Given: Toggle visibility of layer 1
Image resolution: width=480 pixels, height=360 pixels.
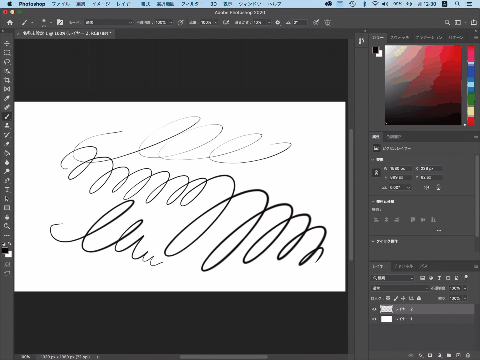Looking at the screenshot, I should (x=374, y=319).
